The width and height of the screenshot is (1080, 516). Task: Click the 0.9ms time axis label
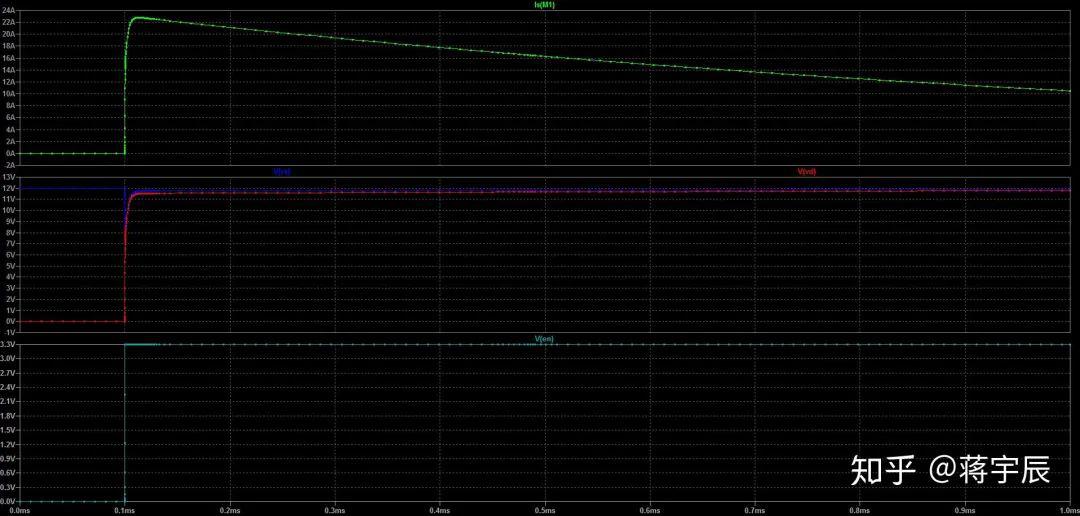pyautogui.click(x=965, y=511)
